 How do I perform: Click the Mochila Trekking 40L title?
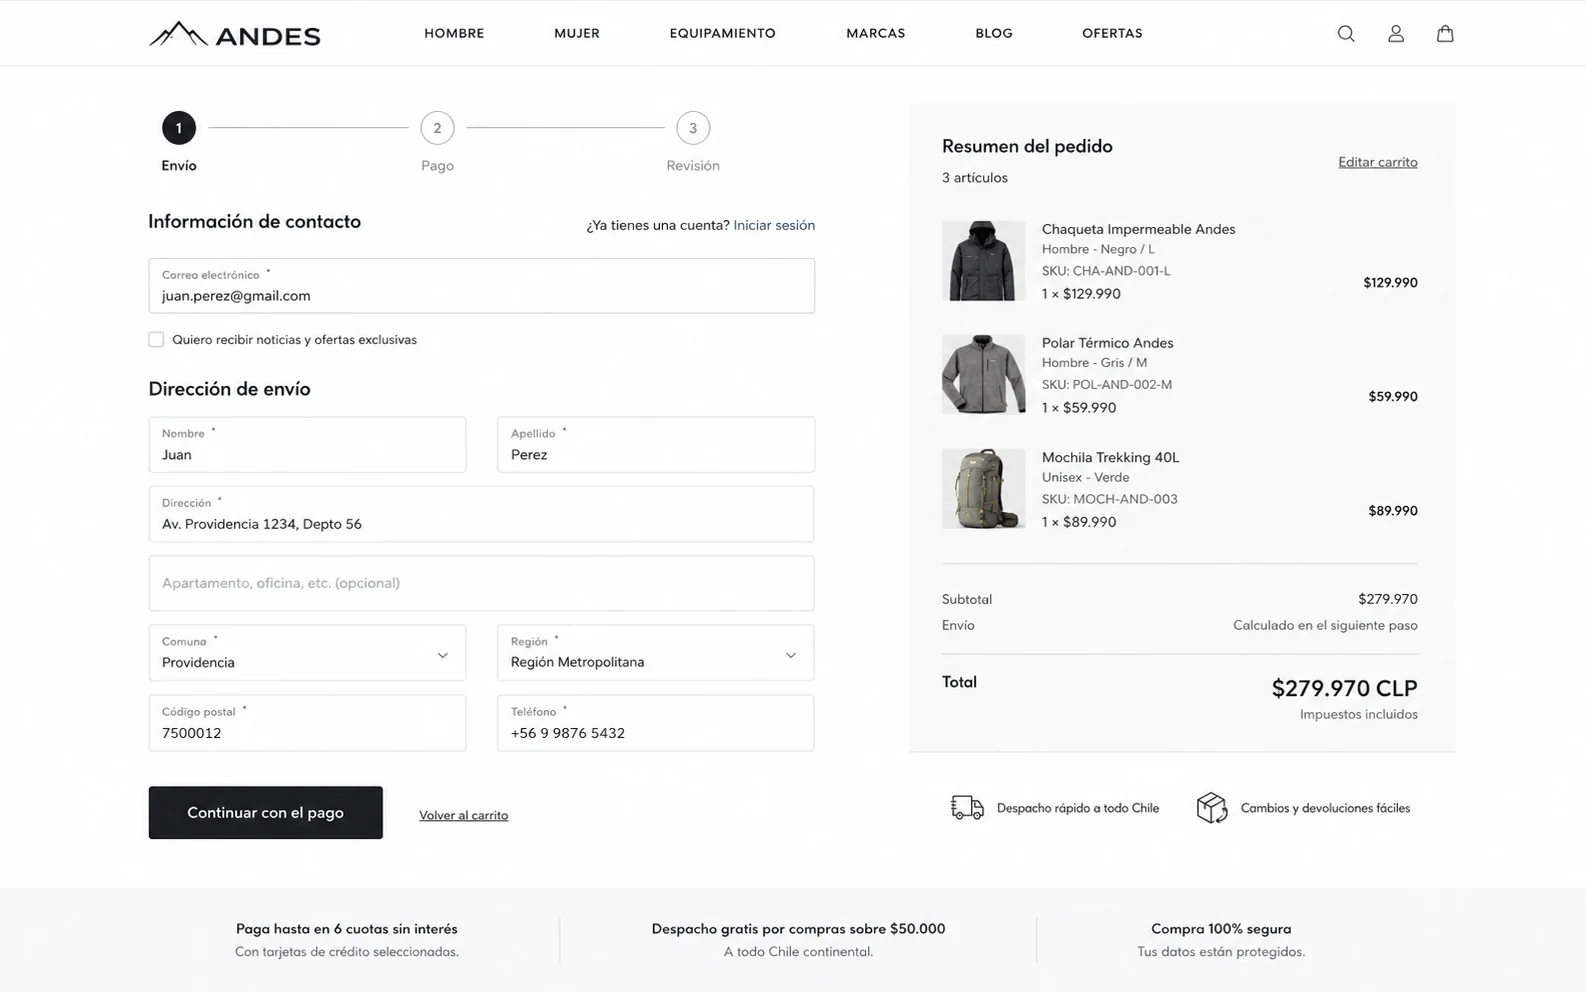[x=1110, y=457]
